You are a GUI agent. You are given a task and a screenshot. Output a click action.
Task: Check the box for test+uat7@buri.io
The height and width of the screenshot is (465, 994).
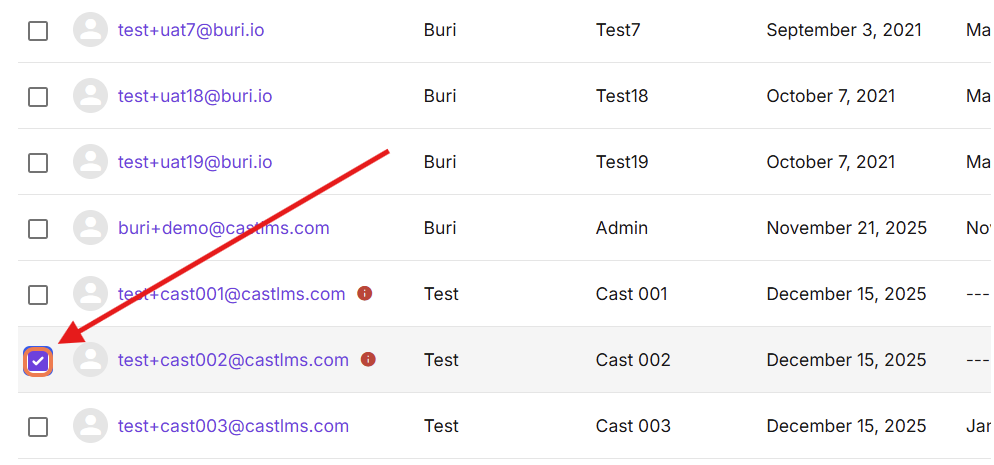tap(38, 30)
